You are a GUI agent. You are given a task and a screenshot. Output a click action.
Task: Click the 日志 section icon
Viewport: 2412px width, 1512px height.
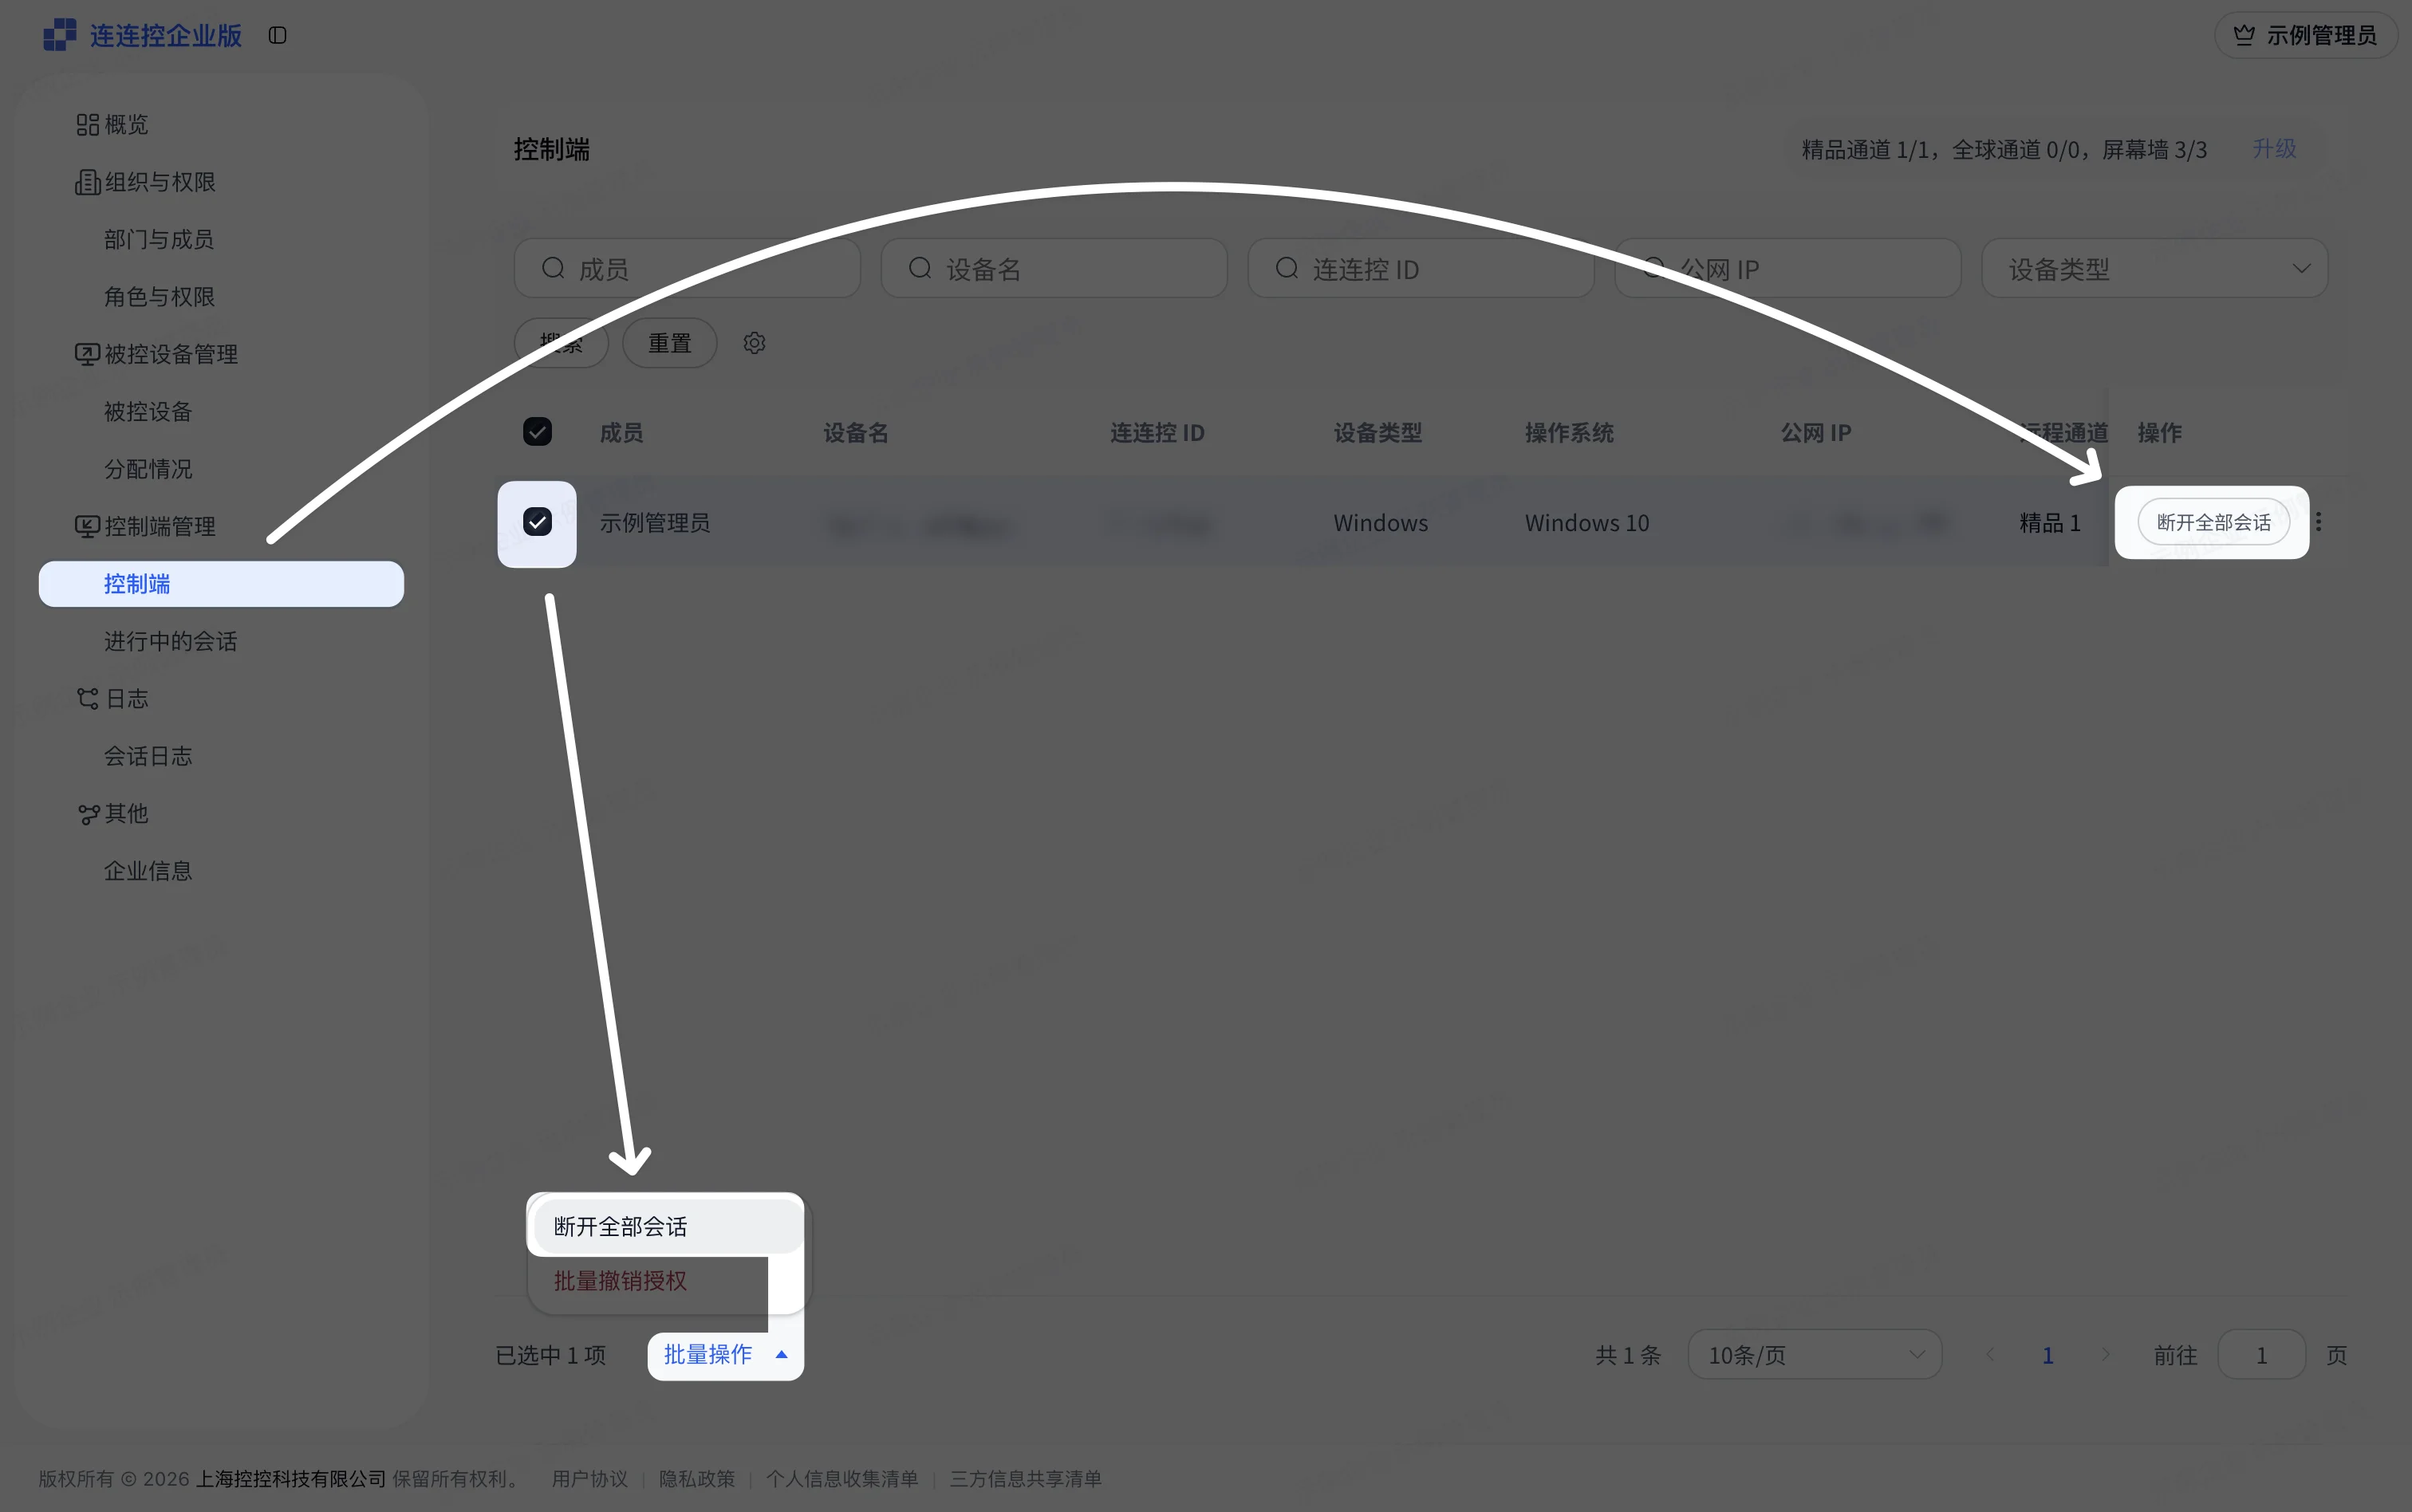[88, 698]
